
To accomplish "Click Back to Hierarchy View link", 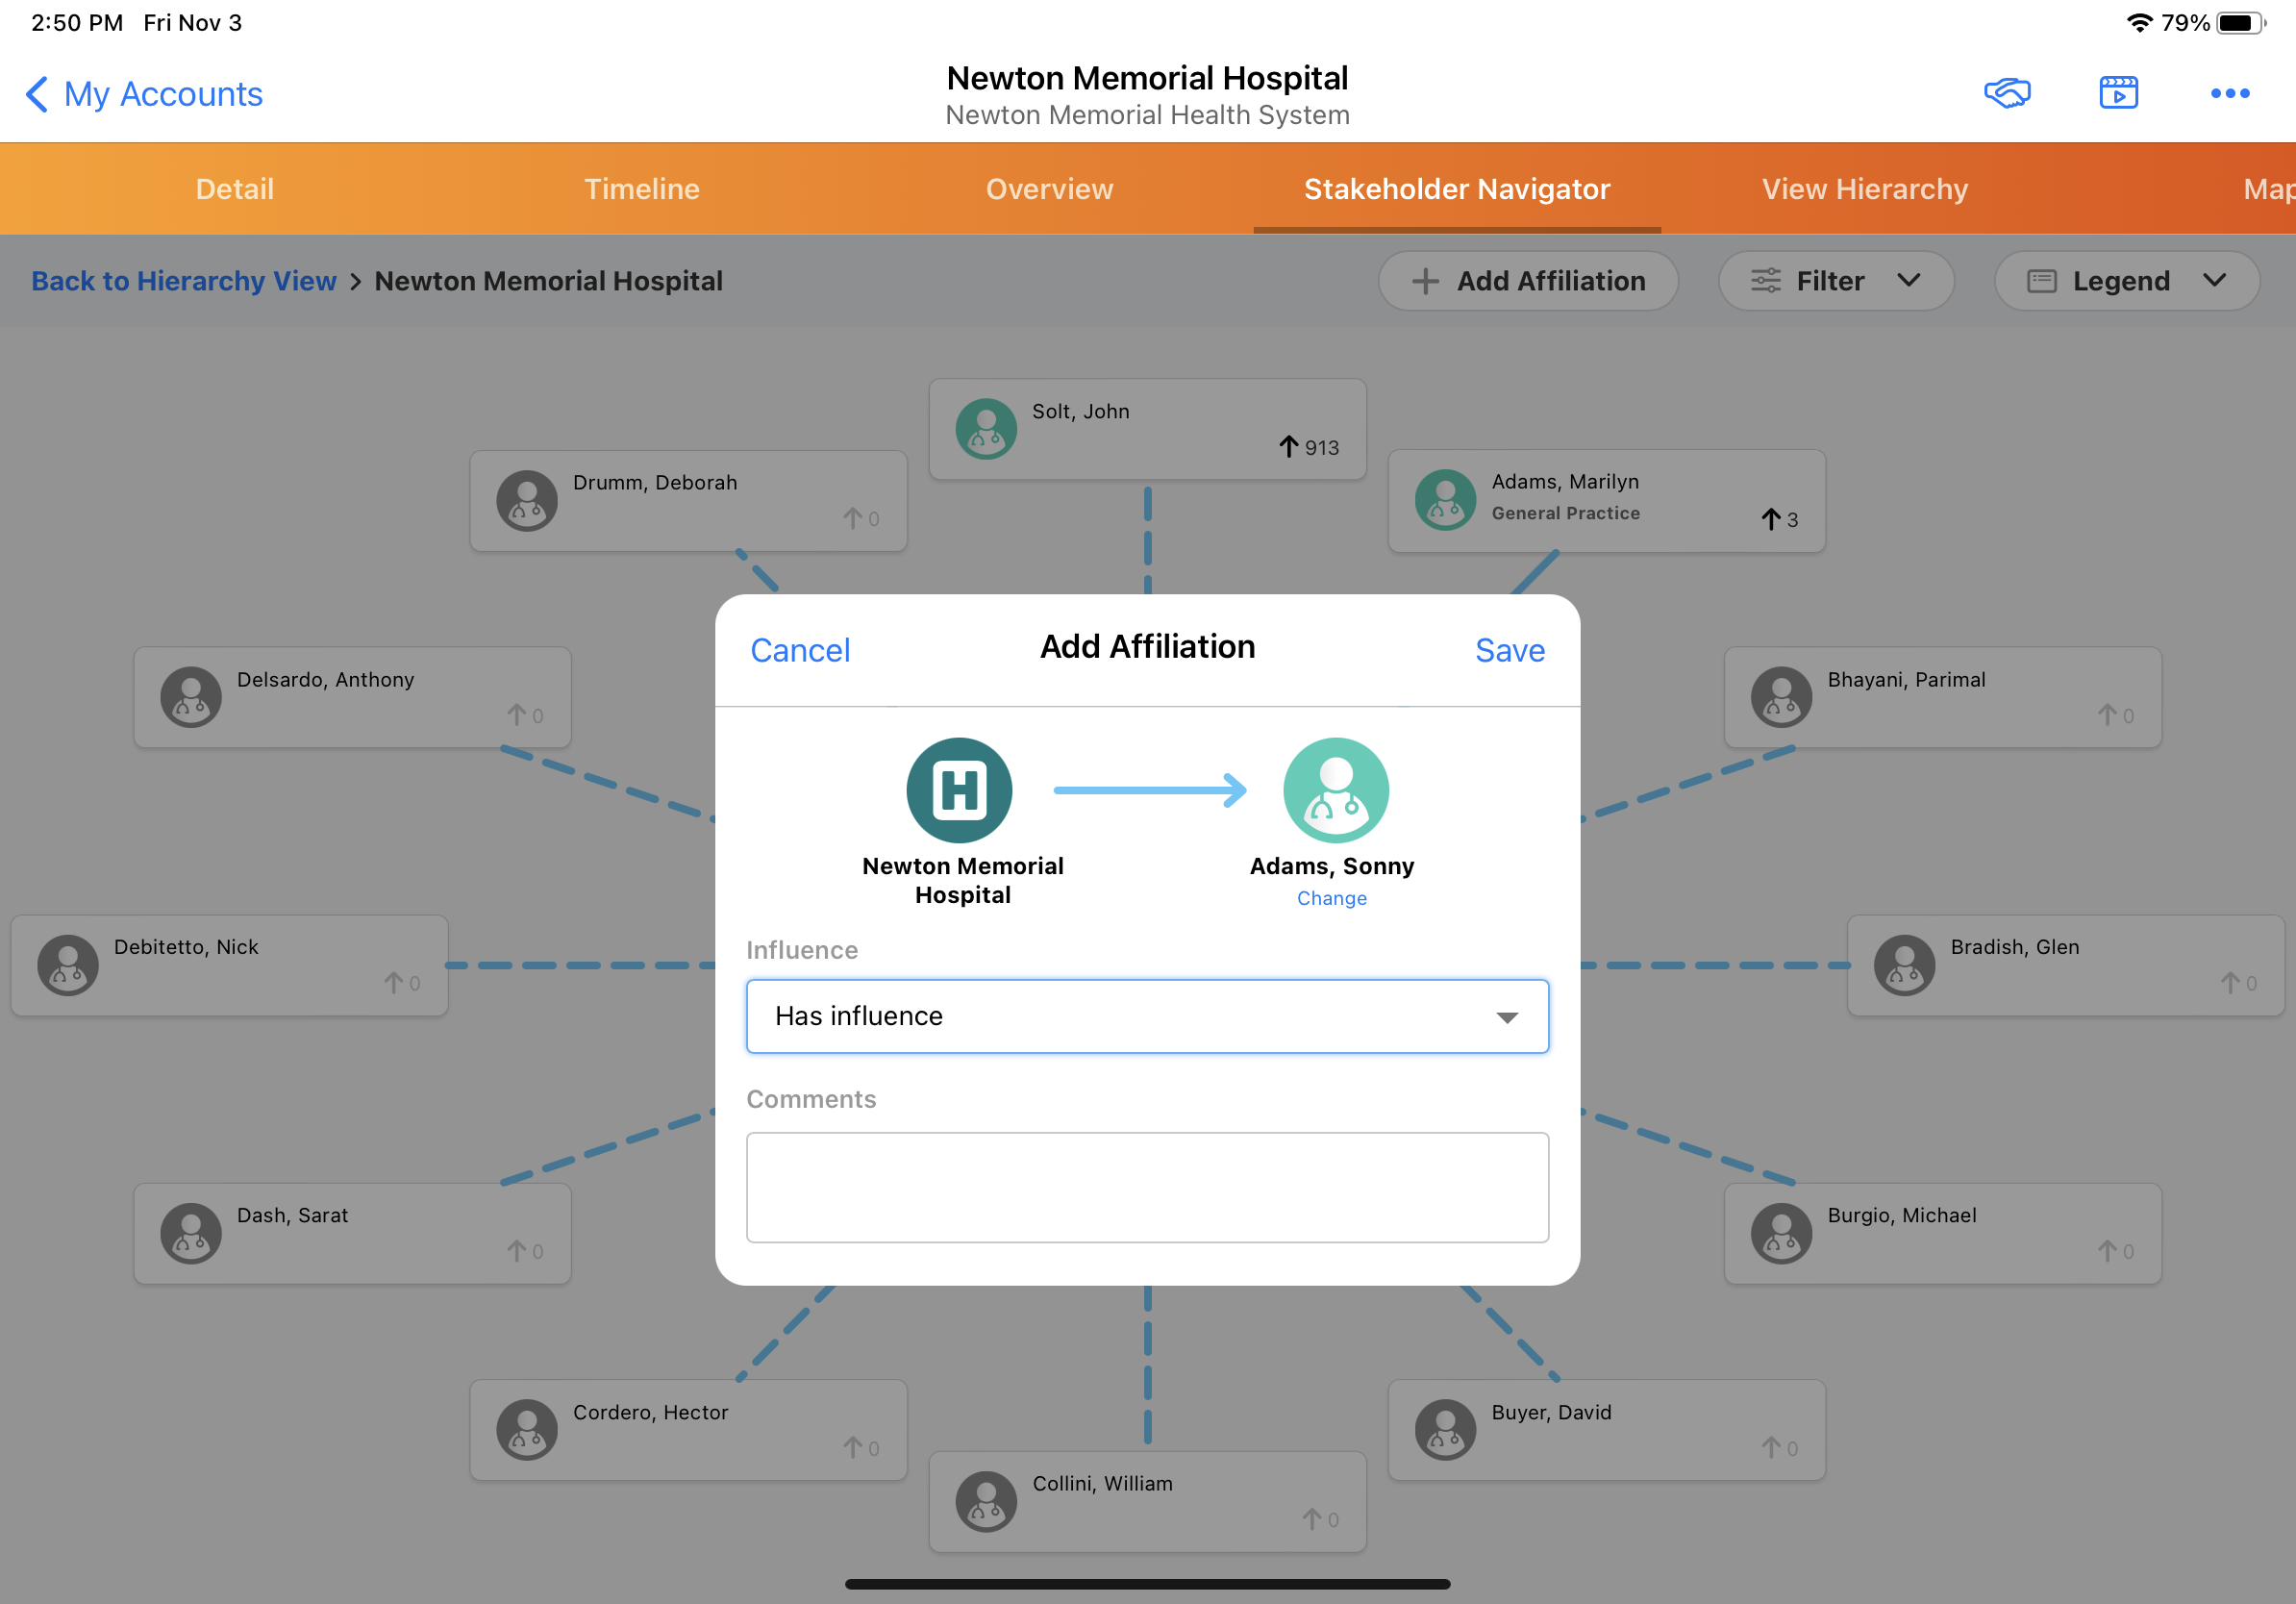I will coord(183,281).
